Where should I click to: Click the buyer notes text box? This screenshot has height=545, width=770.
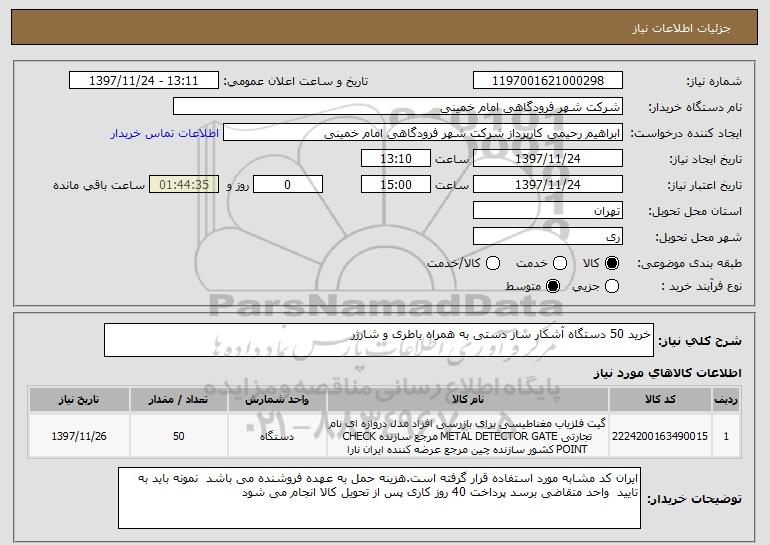click(x=380, y=498)
